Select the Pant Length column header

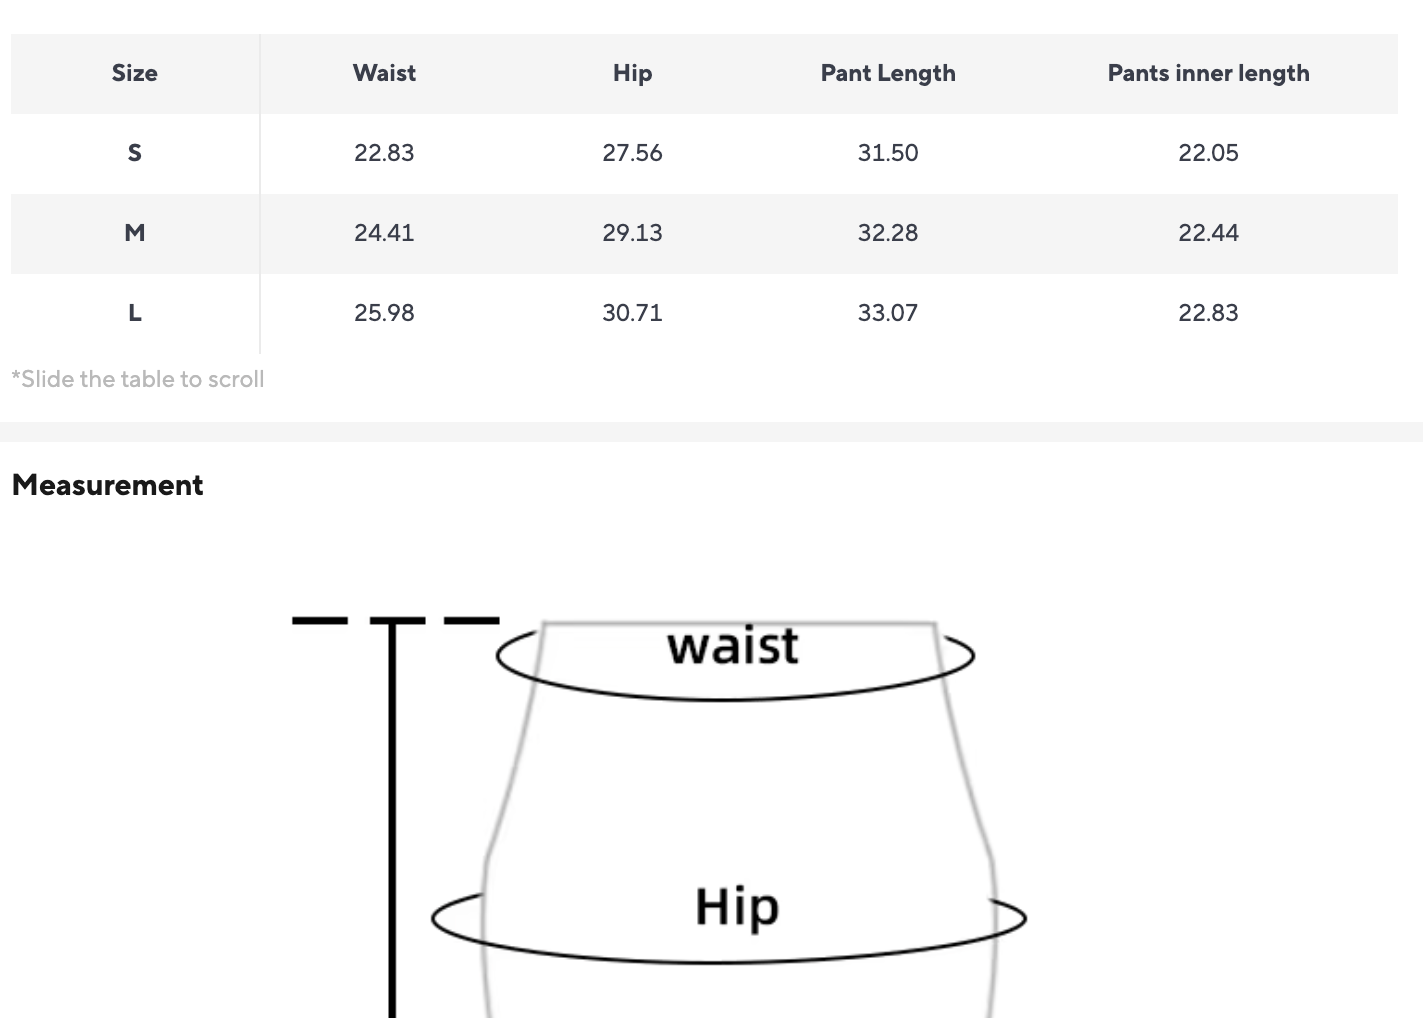[887, 73]
